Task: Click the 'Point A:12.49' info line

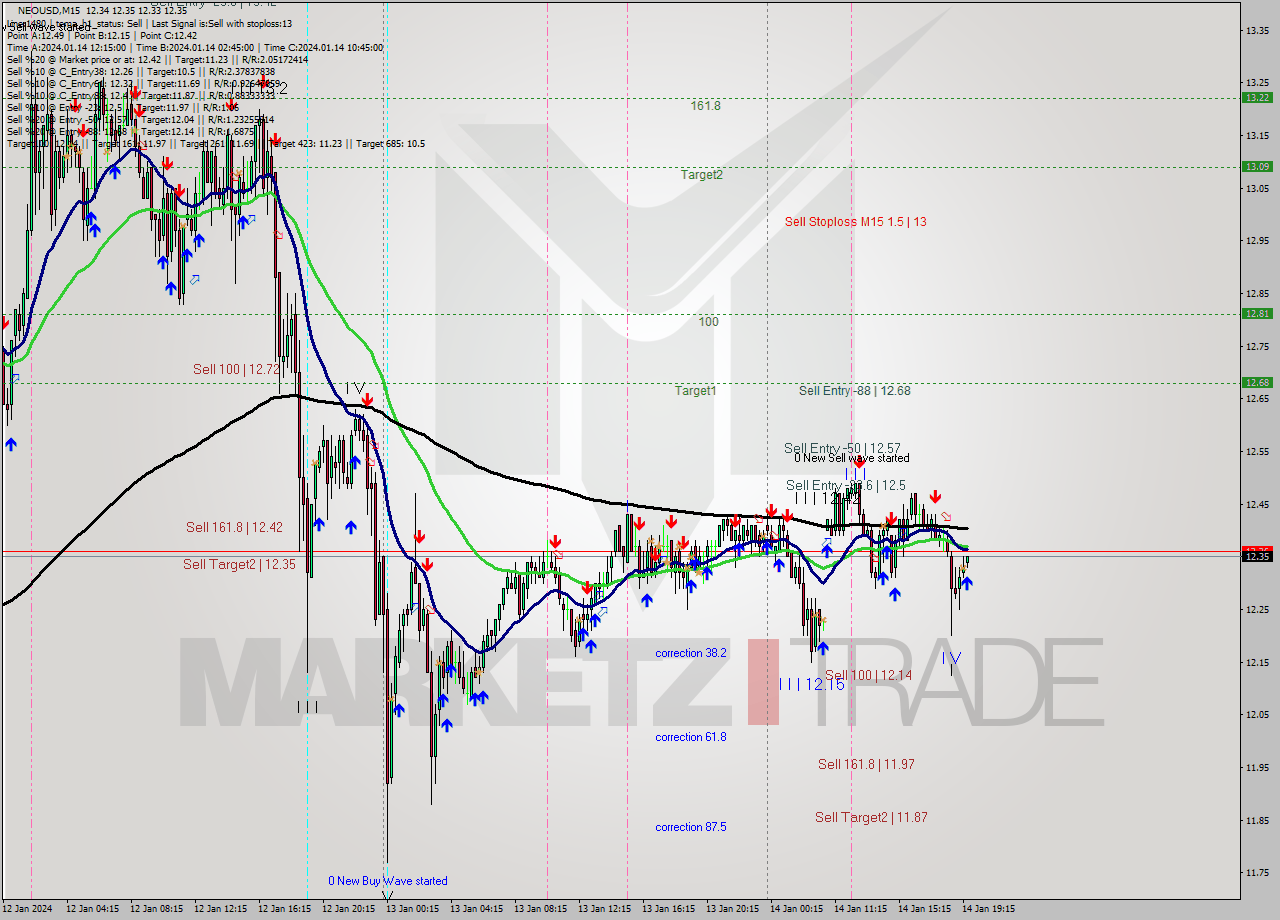Action: [36, 35]
